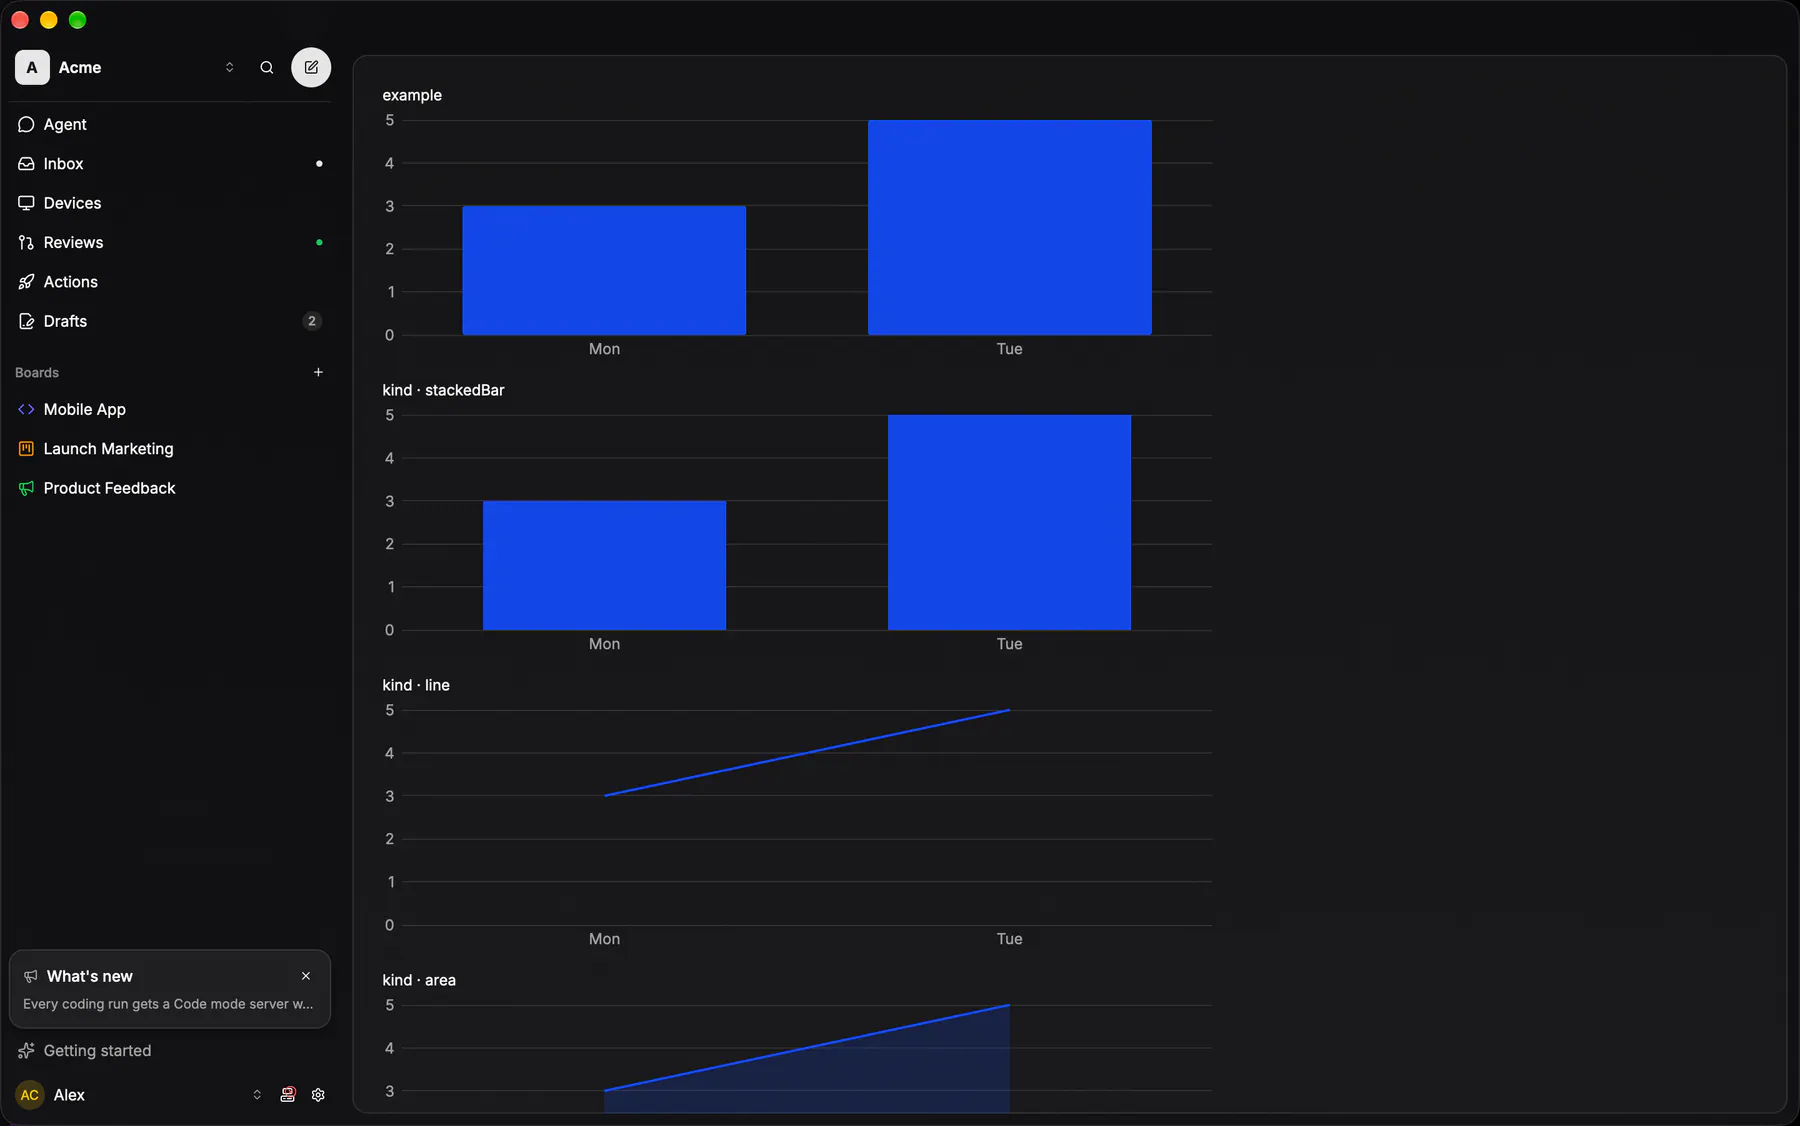Click the sparkle icon beside Getting started

pyautogui.click(x=26, y=1051)
